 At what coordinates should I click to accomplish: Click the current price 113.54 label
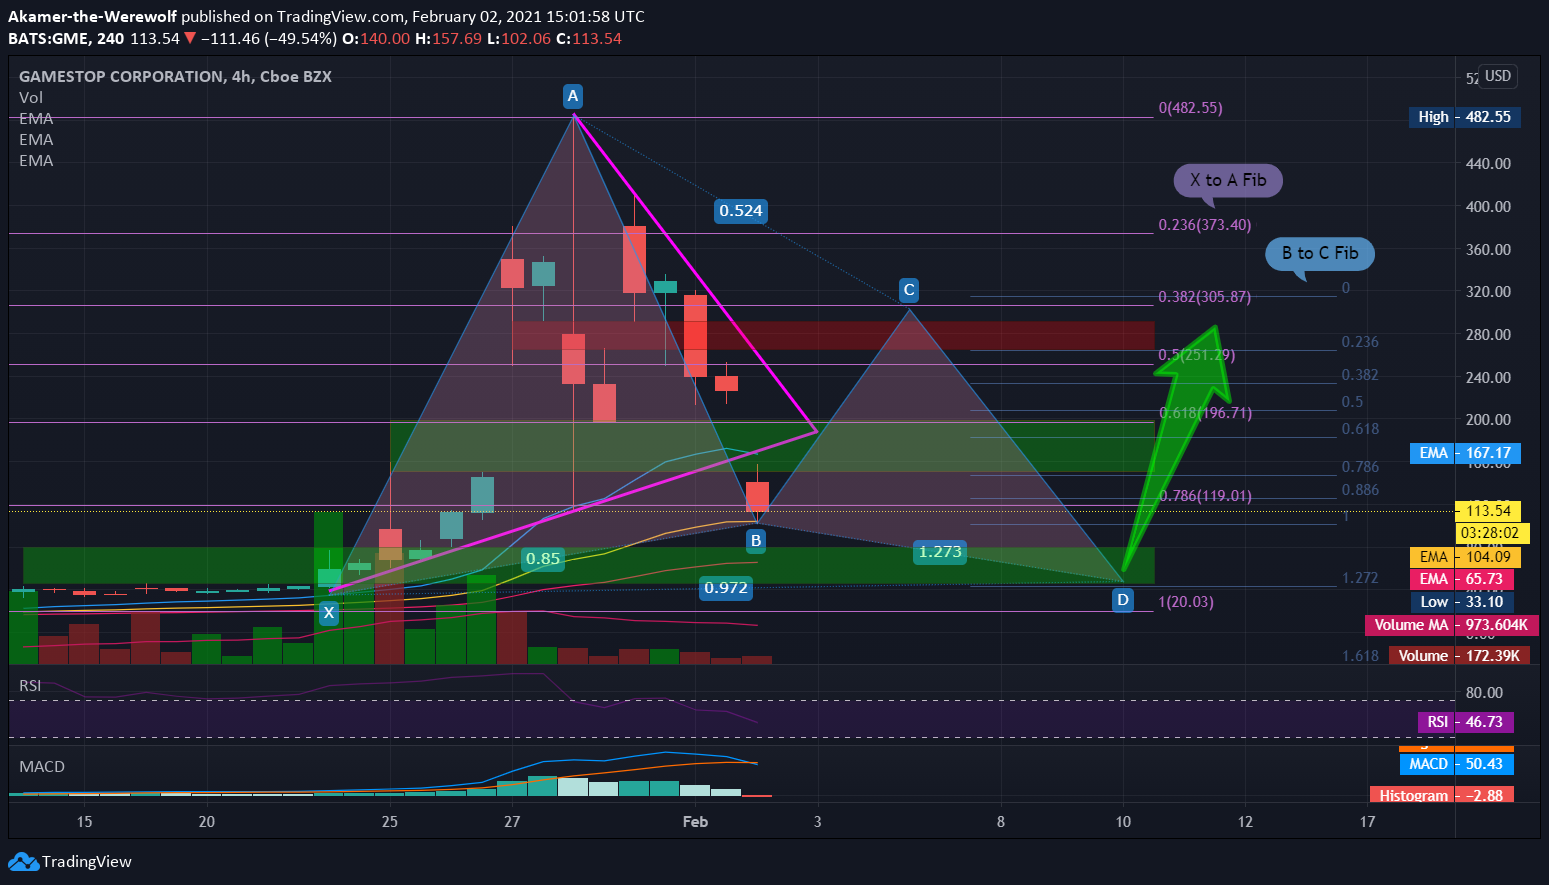click(1488, 511)
